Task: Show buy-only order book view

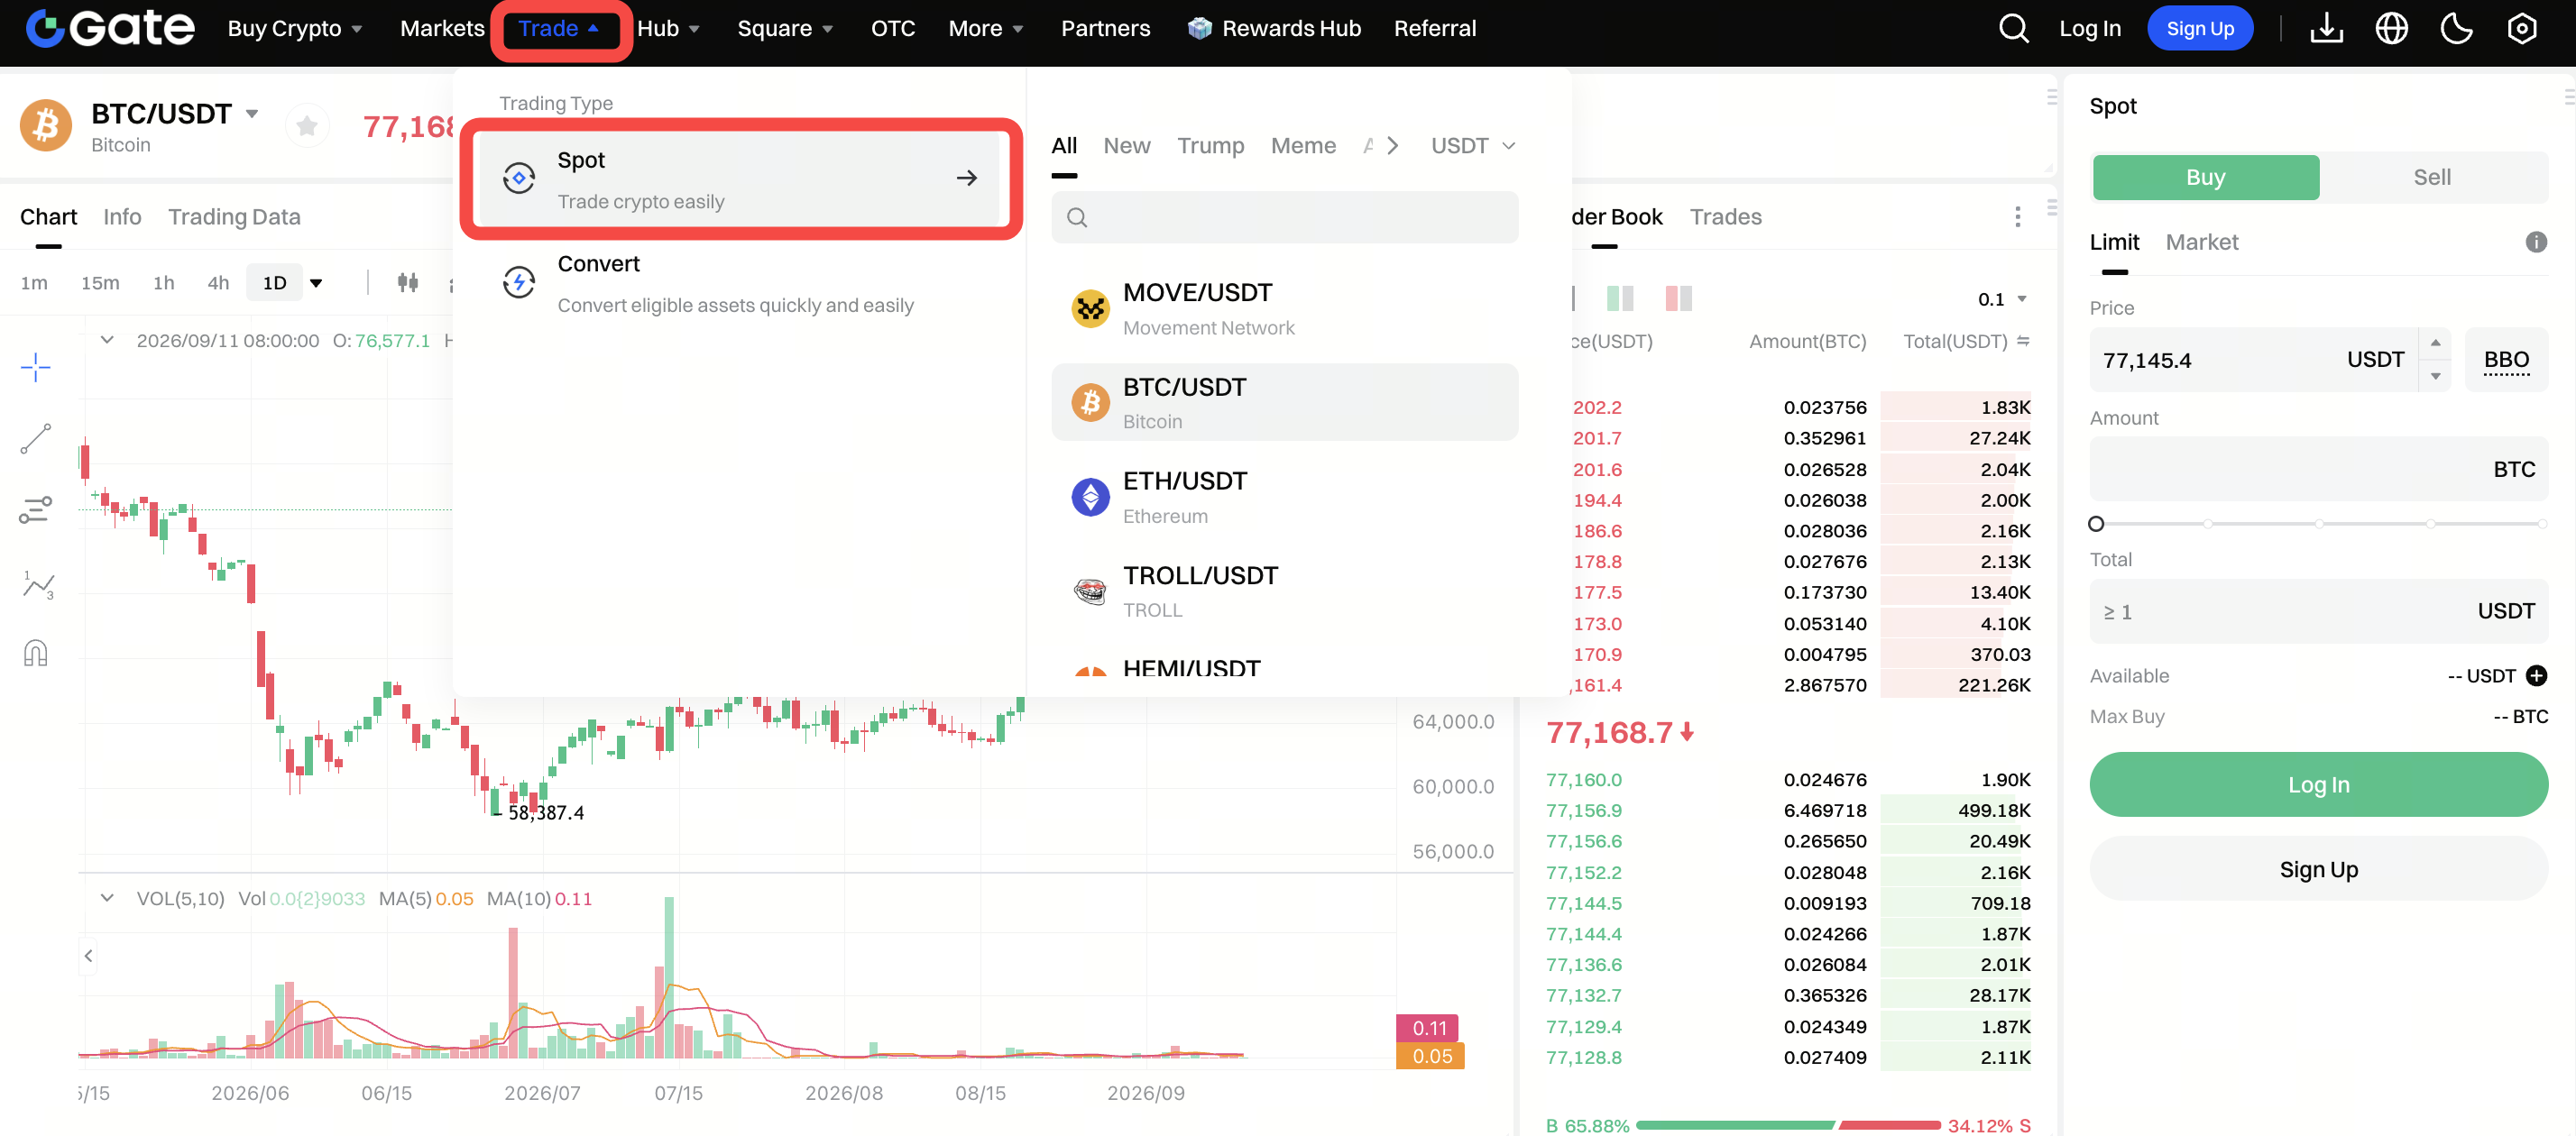Action: [1620, 298]
